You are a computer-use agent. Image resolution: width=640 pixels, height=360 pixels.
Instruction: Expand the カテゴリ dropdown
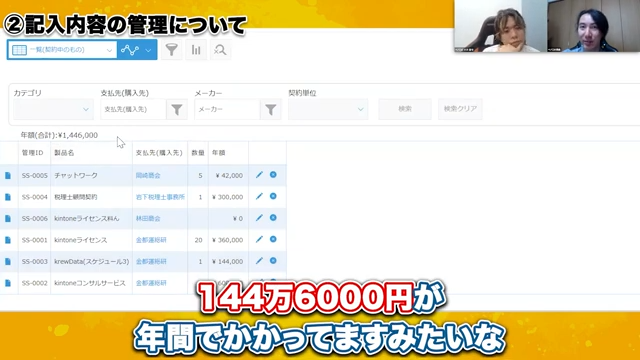[53, 109]
